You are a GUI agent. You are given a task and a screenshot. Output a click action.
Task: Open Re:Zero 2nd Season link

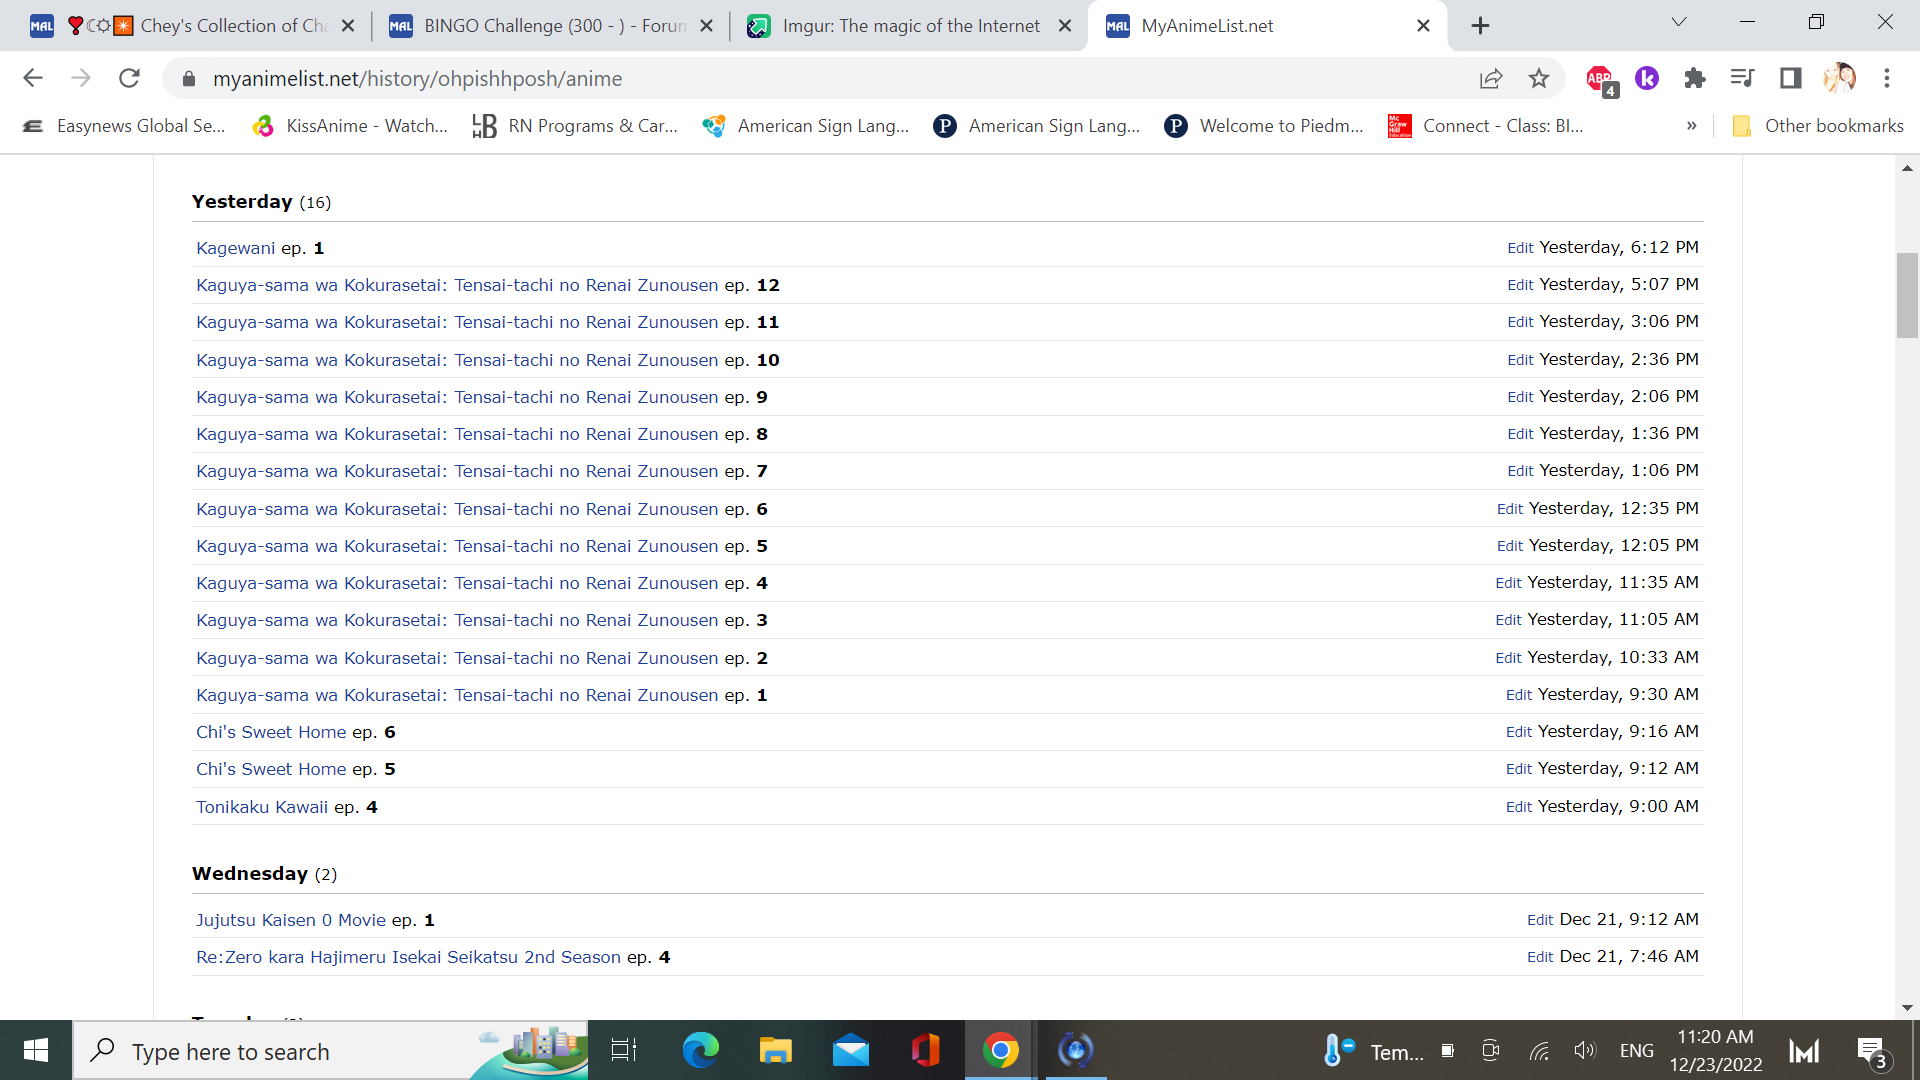[x=408, y=957]
